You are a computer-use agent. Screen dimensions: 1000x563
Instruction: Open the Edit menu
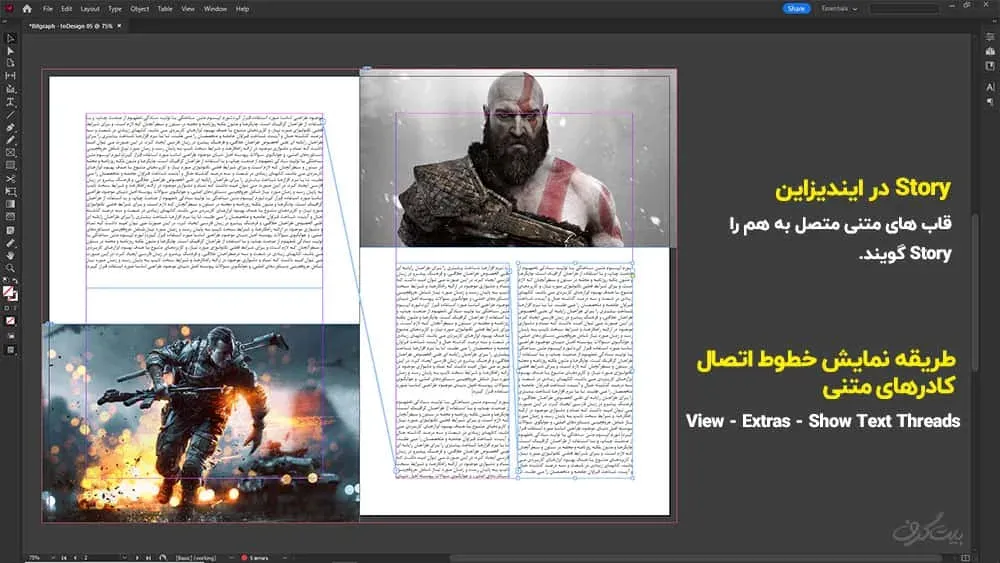[x=66, y=9]
